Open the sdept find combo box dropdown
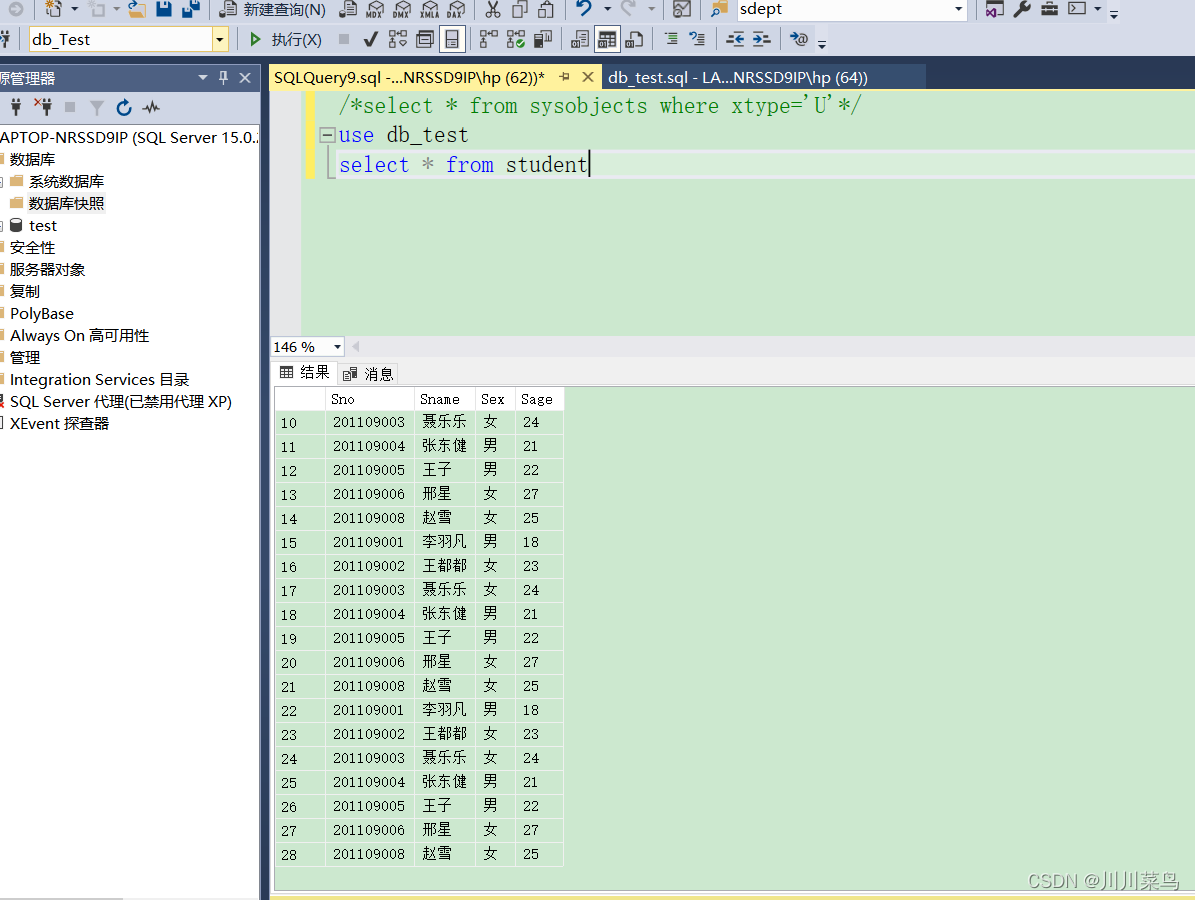Screen dimensions: 1195x900 pyautogui.click(x=958, y=9)
